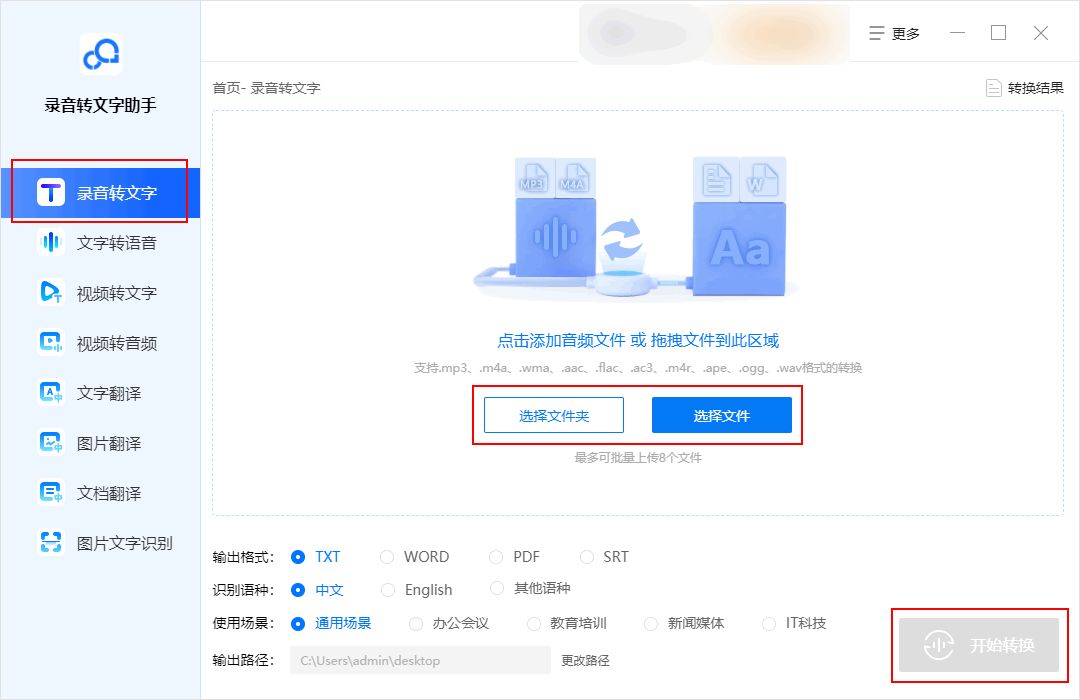
Task: Minimize the window
Action: click(957, 33)
